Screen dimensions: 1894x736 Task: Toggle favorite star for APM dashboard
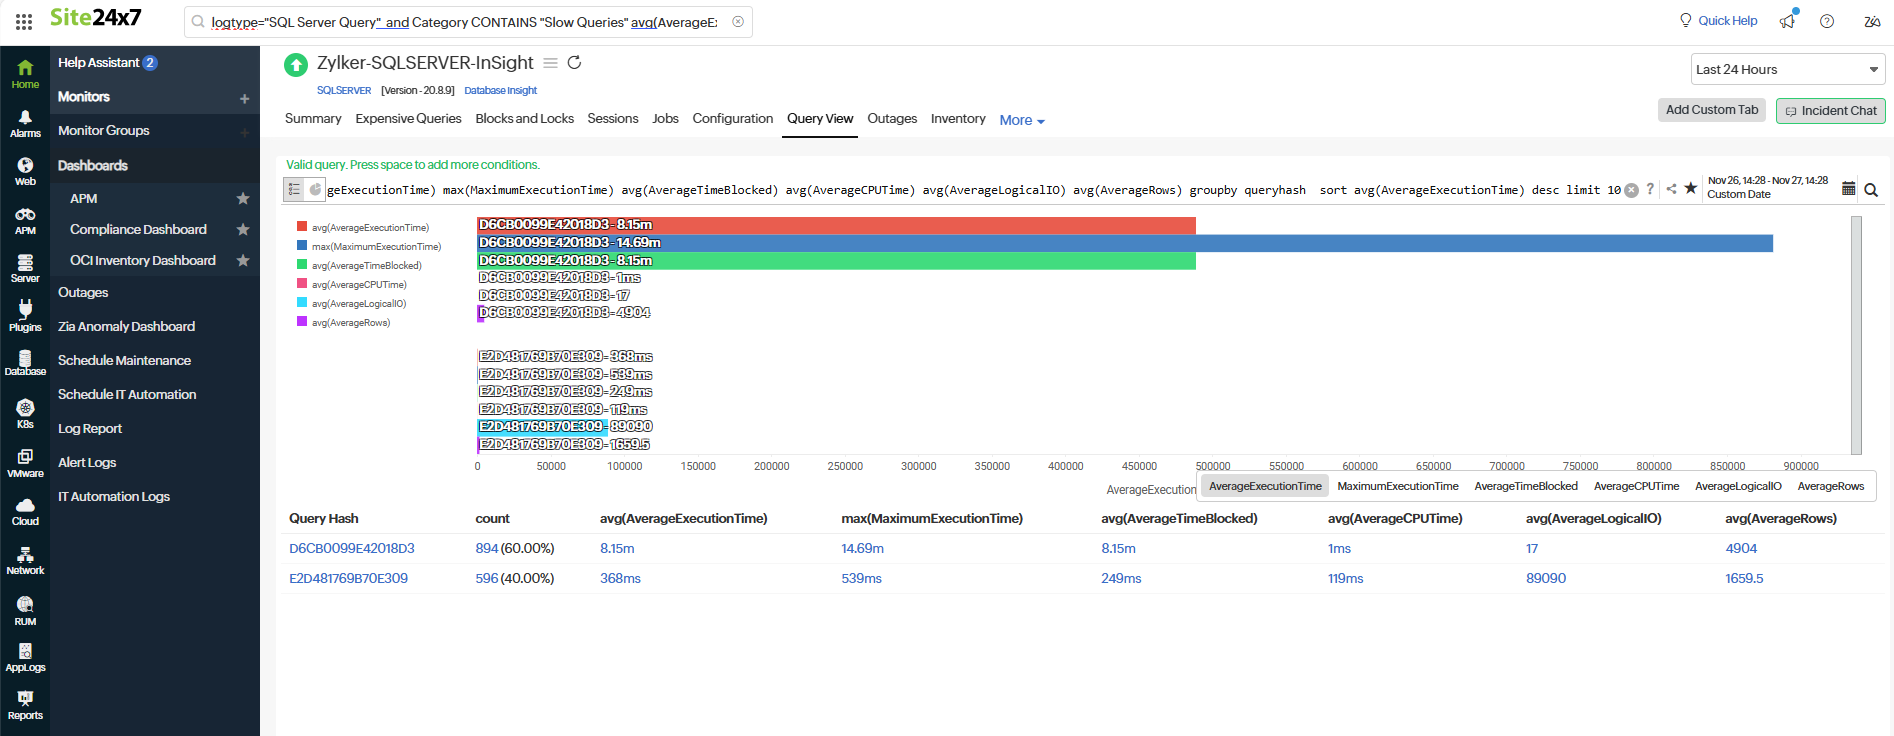pyautogui.click(x=242, y=198)
